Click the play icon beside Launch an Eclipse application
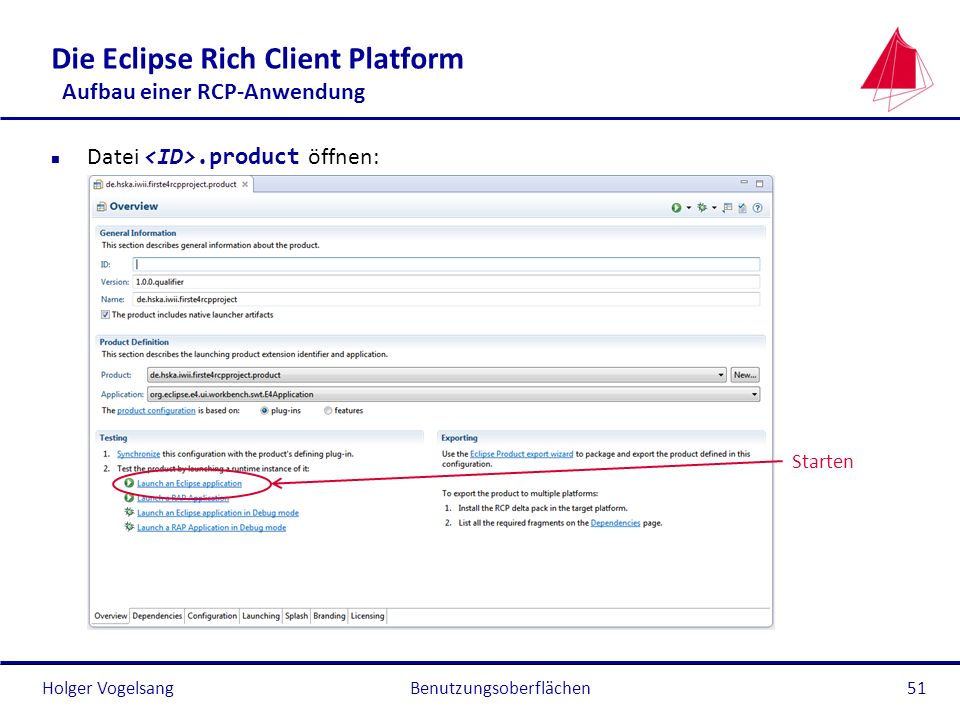Viewport: 960px width, 720px height. [x=129, y=483]
